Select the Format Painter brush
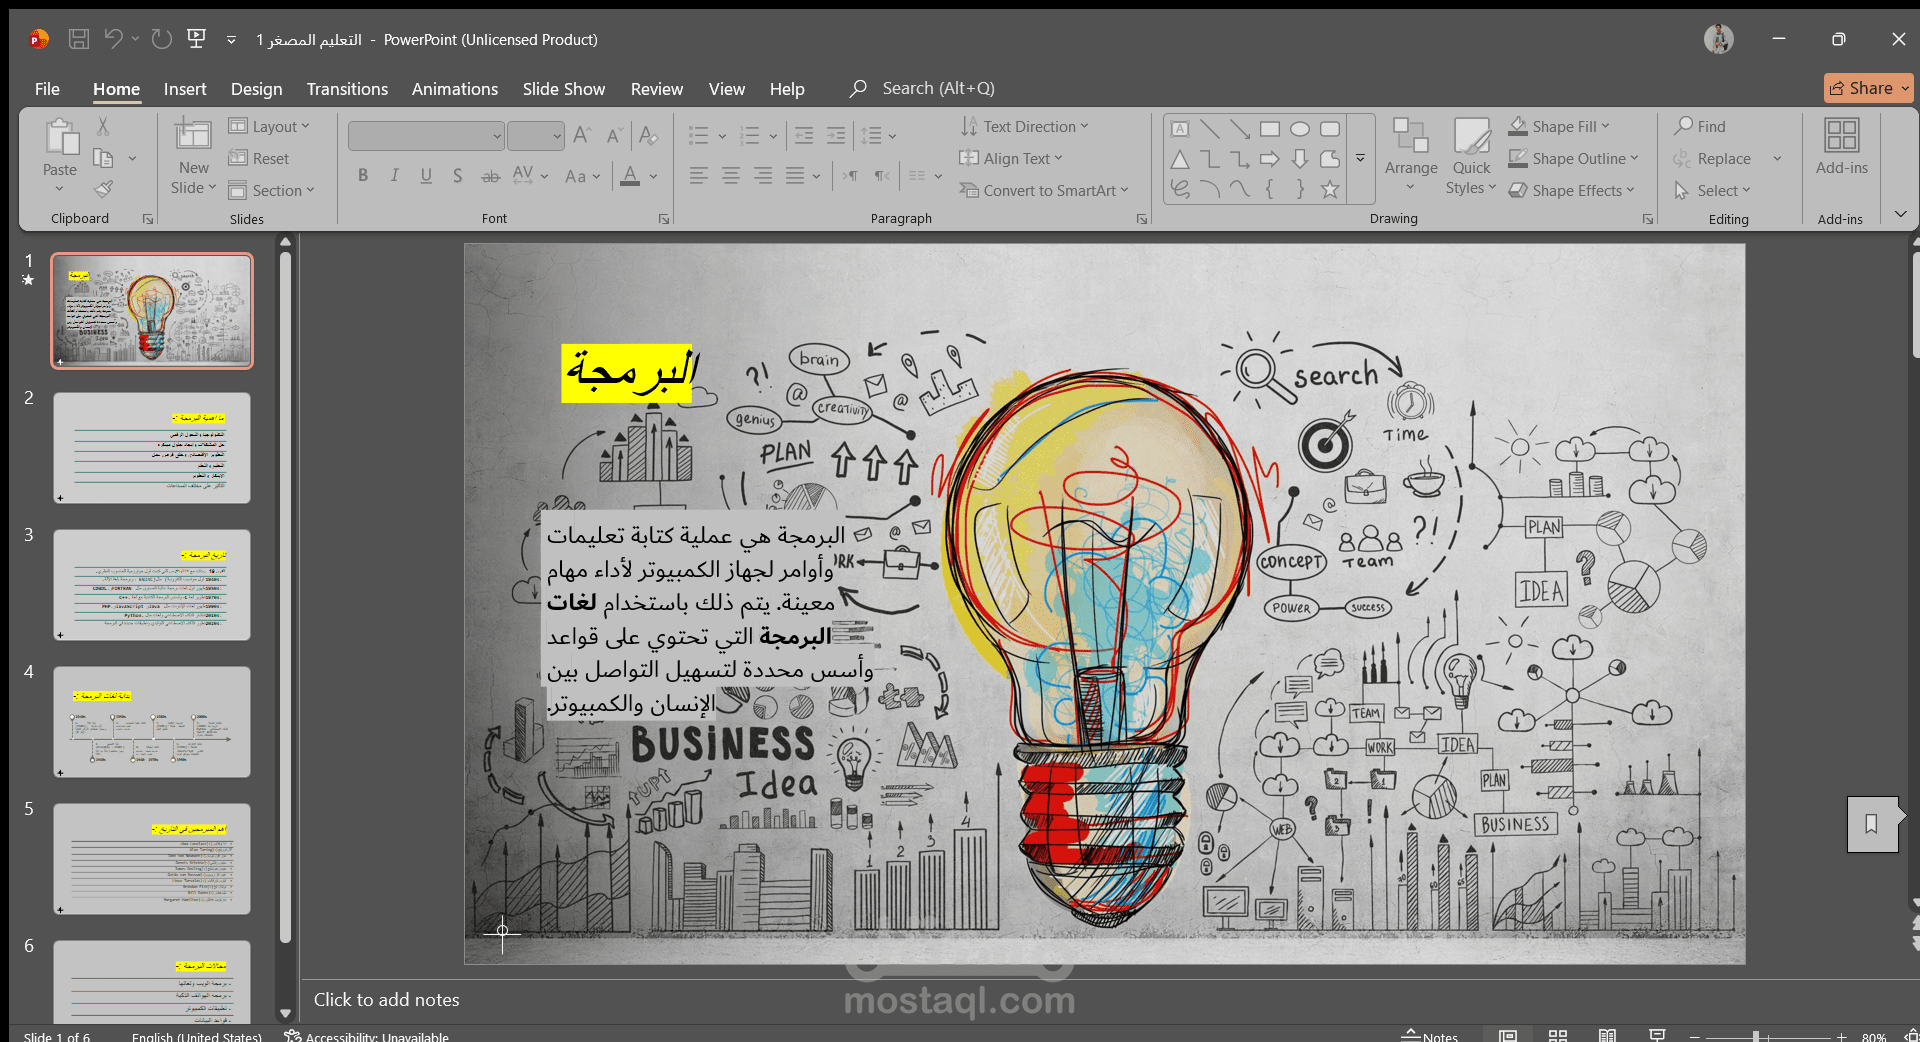This screenshot has height=1042, width=1920. point(103,189)
